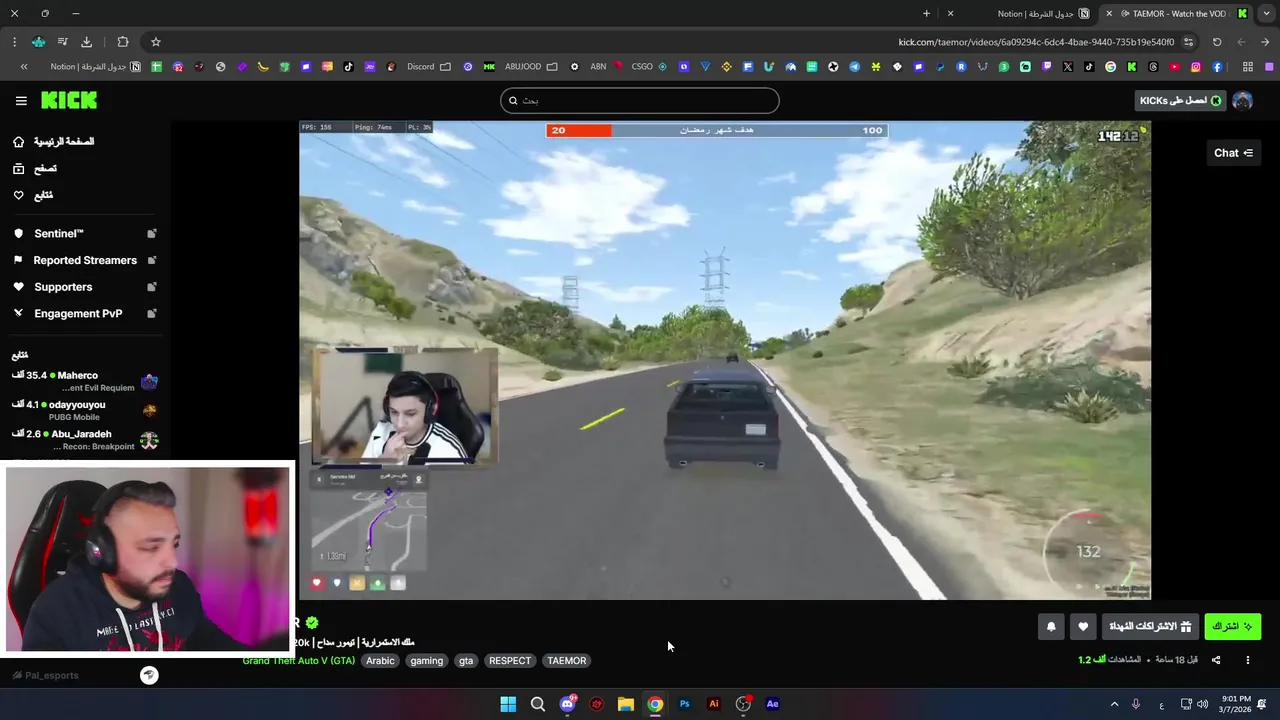Open the taskbar clock and date
Viewport: 1280px width, 720px height.
pyautogui.click(x=1236, y=704)
